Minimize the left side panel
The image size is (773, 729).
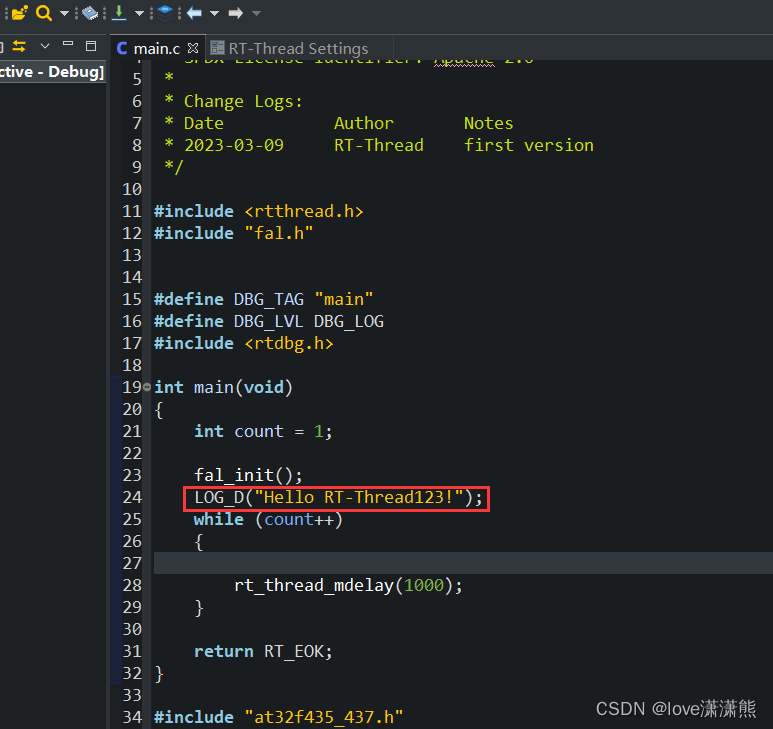point(68,44)
